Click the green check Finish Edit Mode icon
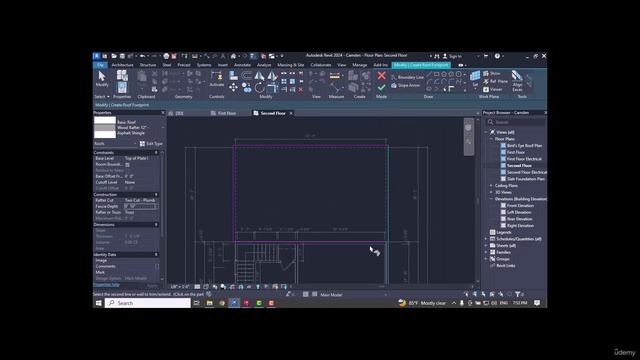The width and height of the screenshot is (640, 360). [381, 87]
